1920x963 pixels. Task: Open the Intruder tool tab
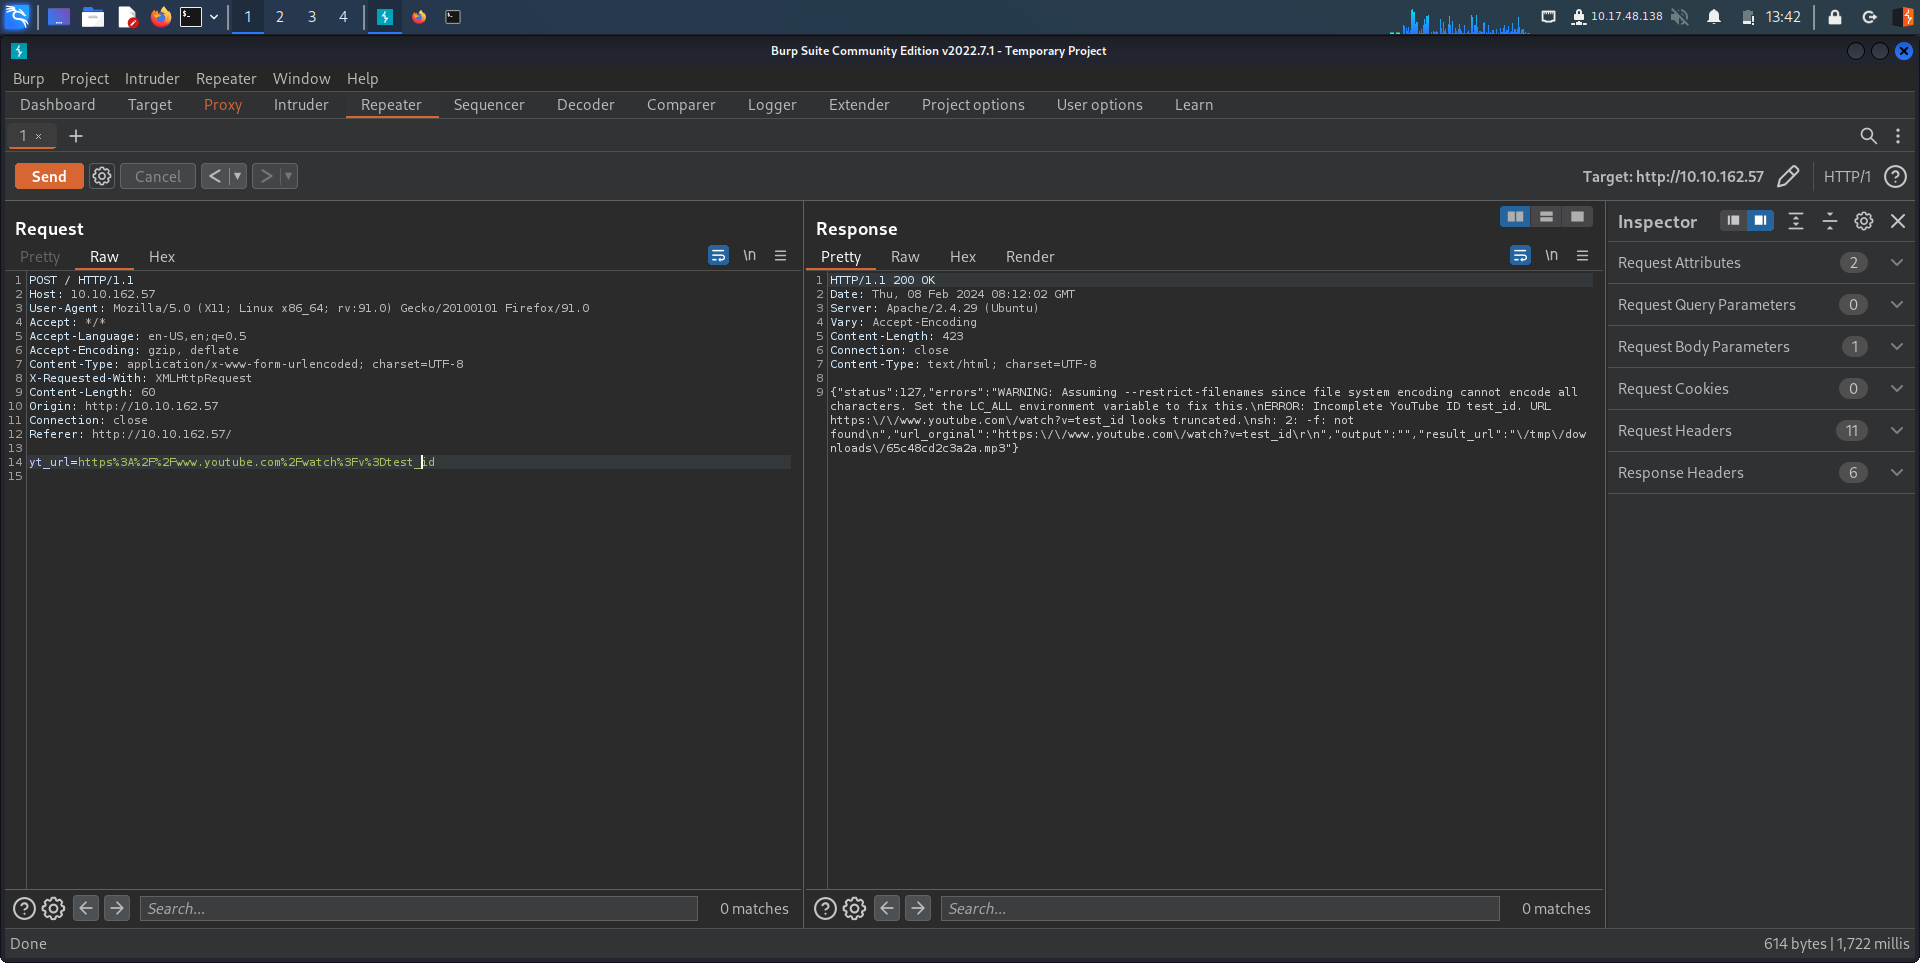click(x=301, y=105)
